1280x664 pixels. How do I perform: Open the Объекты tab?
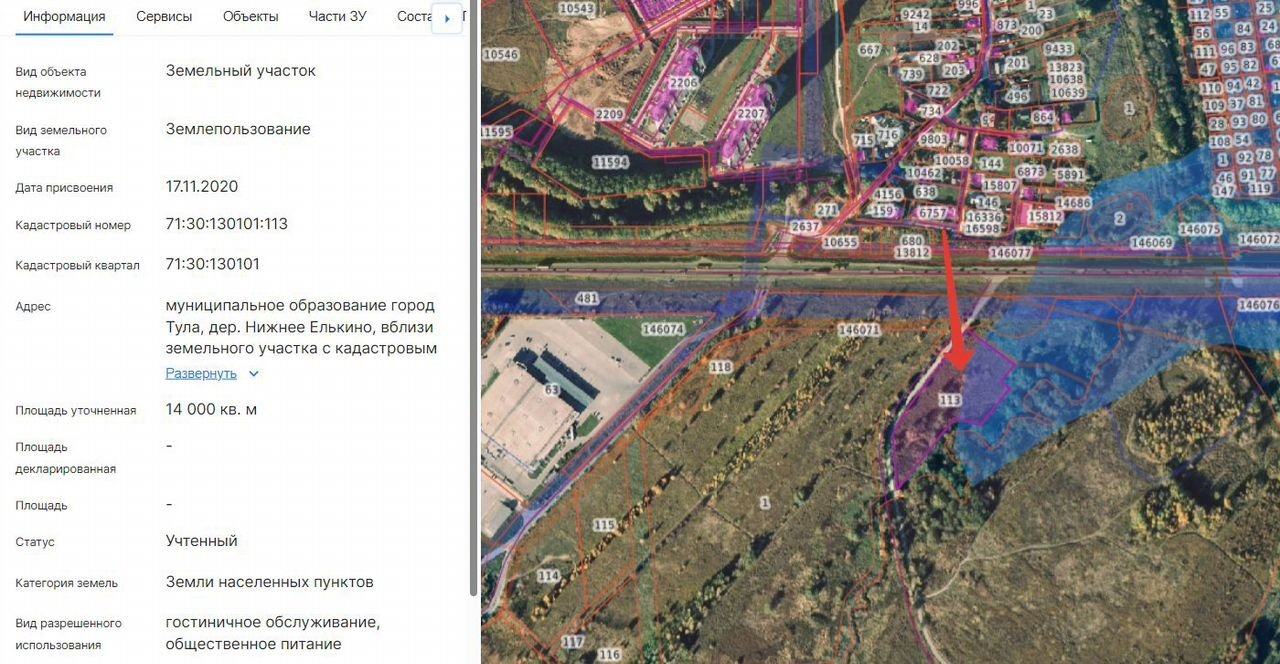point(250,17)
